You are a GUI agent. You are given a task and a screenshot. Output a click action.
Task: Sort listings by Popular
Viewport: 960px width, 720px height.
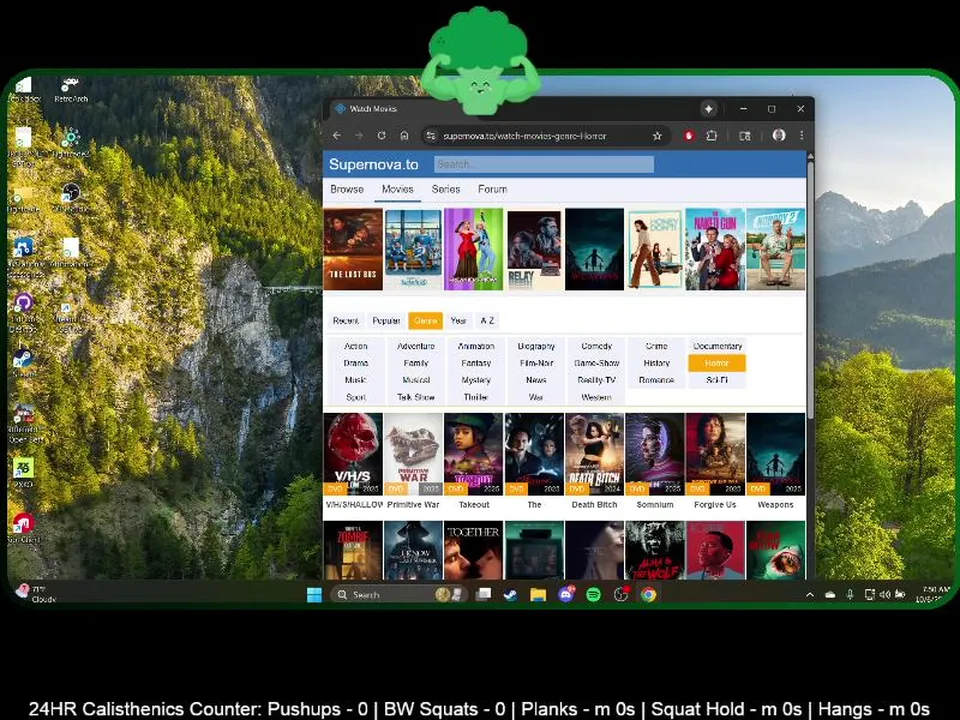(386, 321)
